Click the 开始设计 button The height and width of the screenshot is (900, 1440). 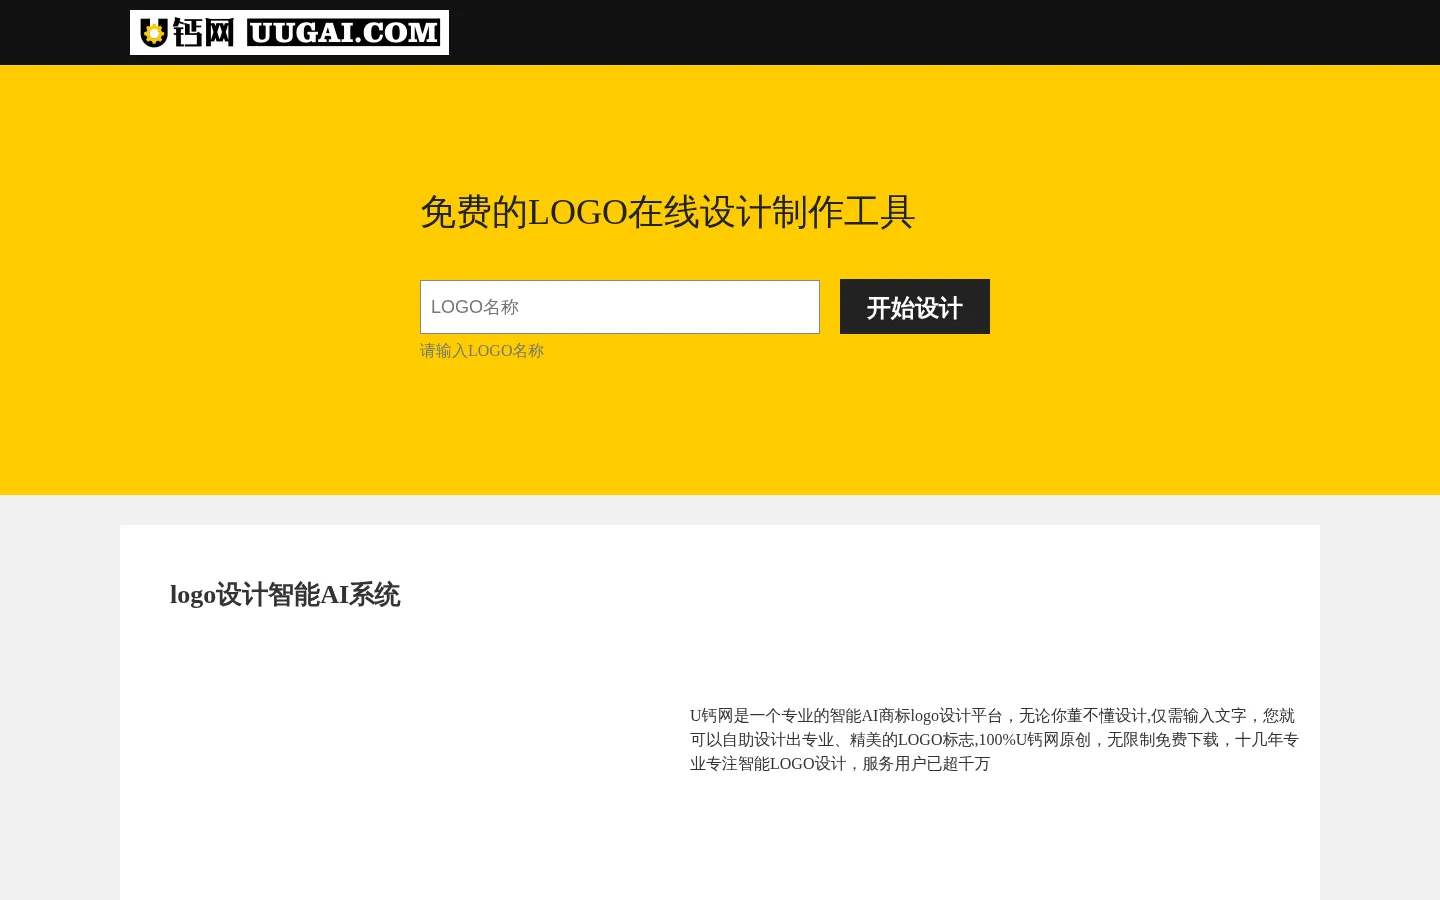pyautogui.click(x=915, y=307)
